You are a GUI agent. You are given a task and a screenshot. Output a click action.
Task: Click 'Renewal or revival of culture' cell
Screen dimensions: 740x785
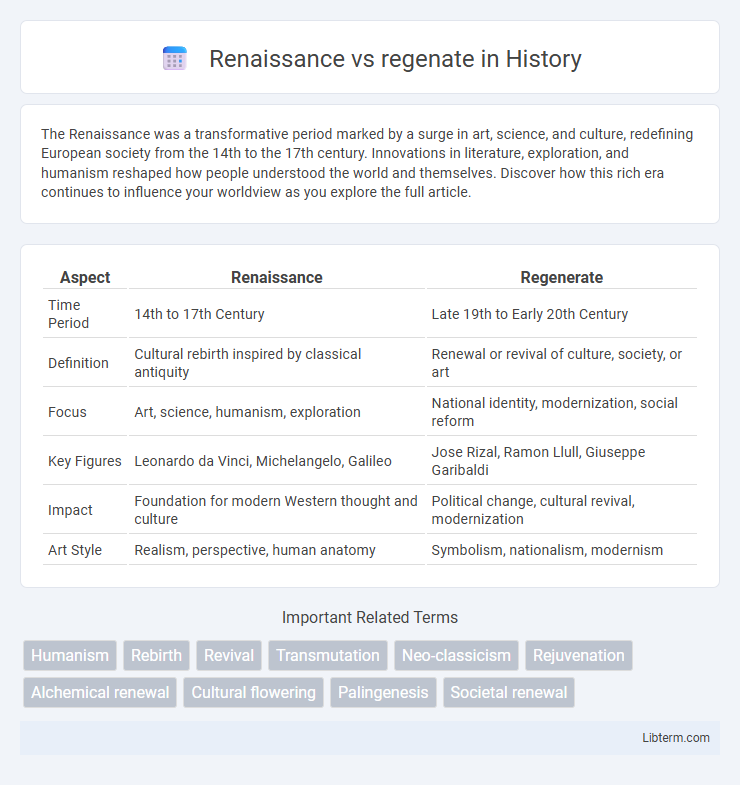562,363
